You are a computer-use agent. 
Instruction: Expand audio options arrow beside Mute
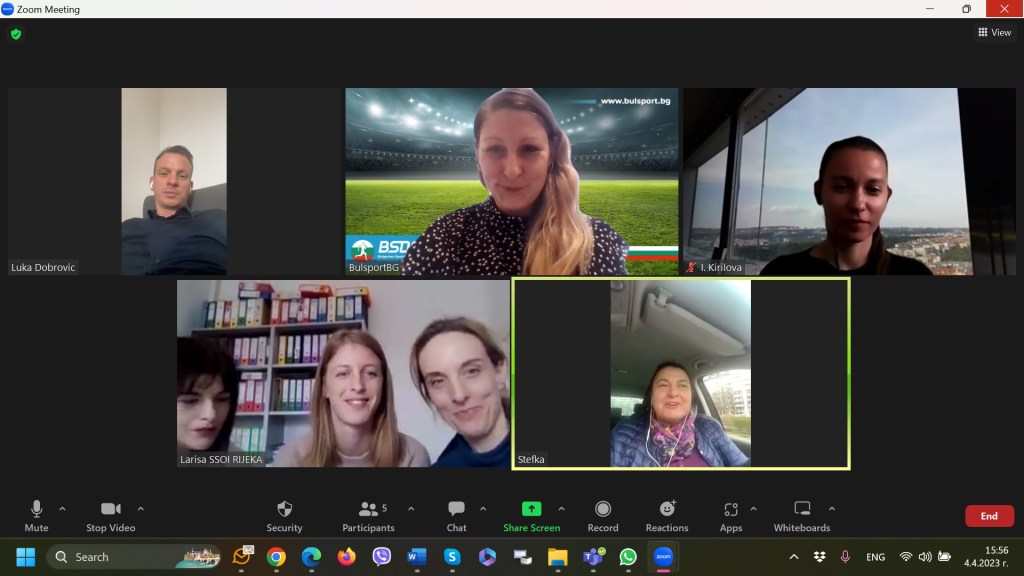62,509
